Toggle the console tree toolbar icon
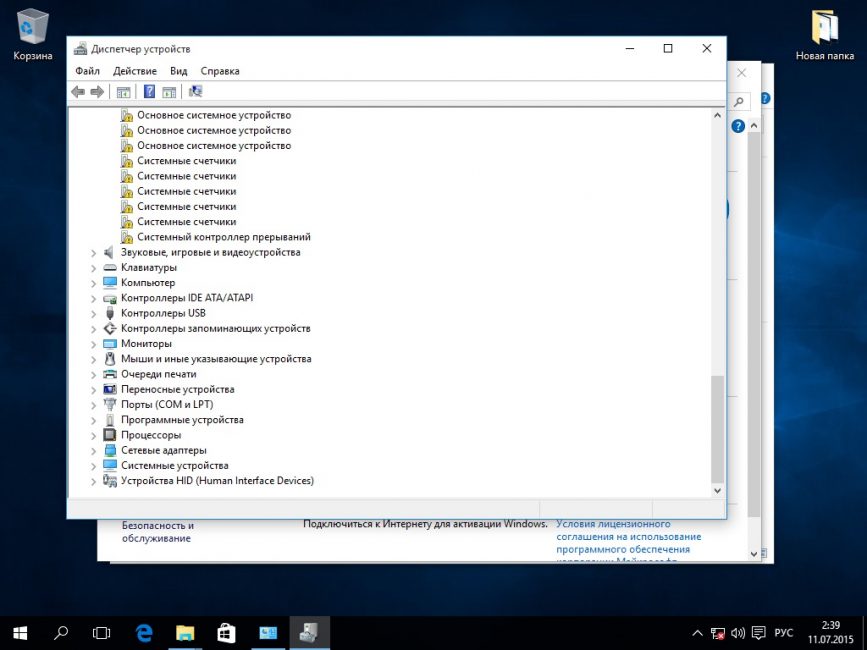867x650 pixels. point(123,92)
